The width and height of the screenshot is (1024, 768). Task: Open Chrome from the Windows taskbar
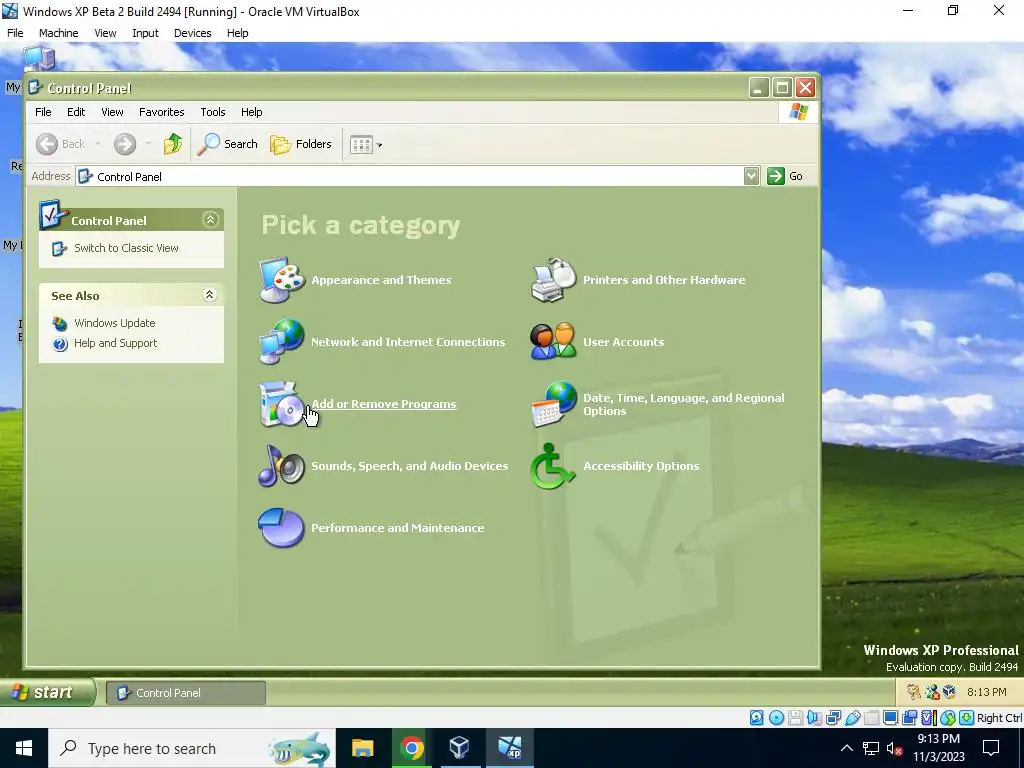(x=411, y=748)
